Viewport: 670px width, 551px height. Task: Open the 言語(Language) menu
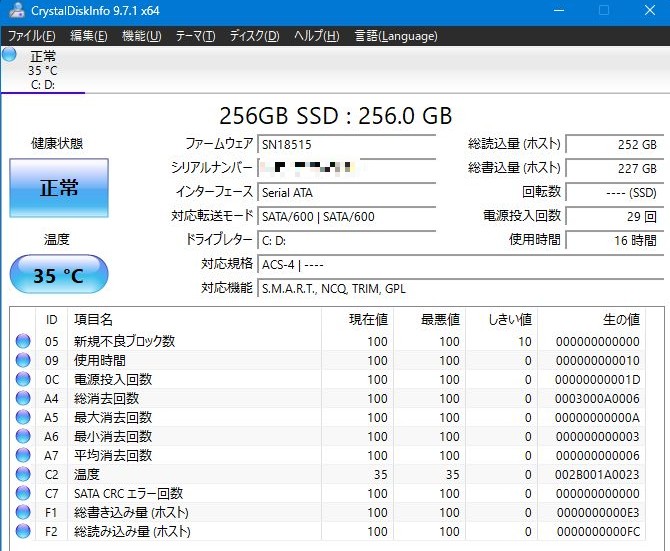pyautogui.click(x=396, y=36)
